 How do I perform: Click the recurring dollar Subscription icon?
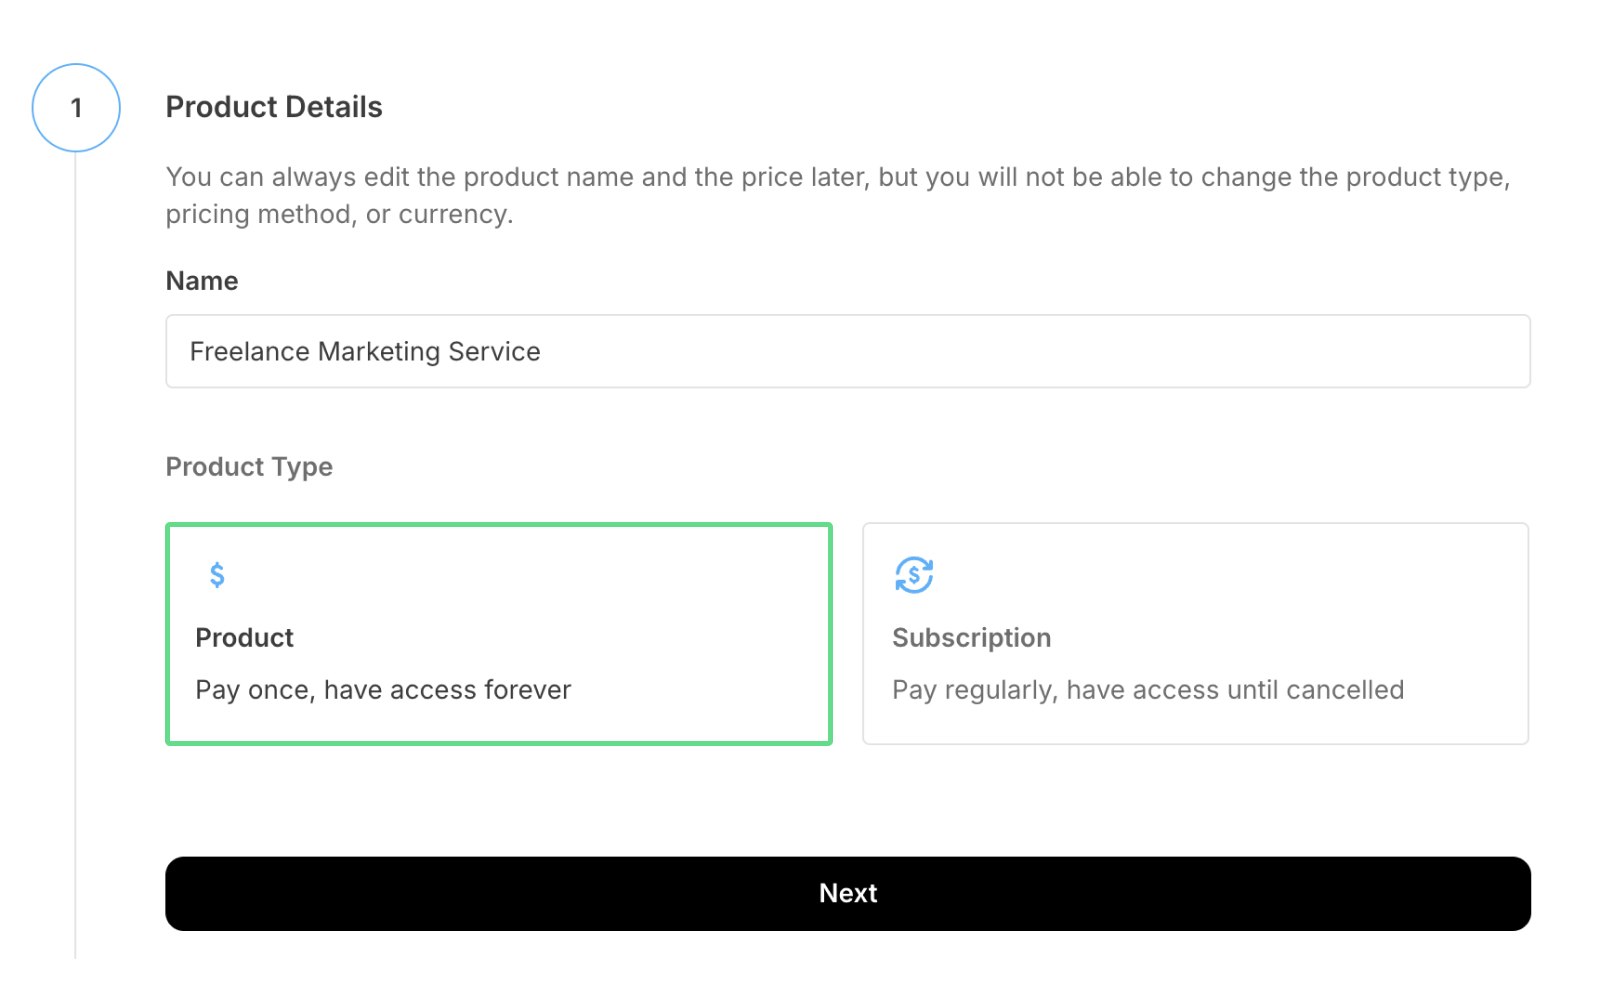(913, 575)
